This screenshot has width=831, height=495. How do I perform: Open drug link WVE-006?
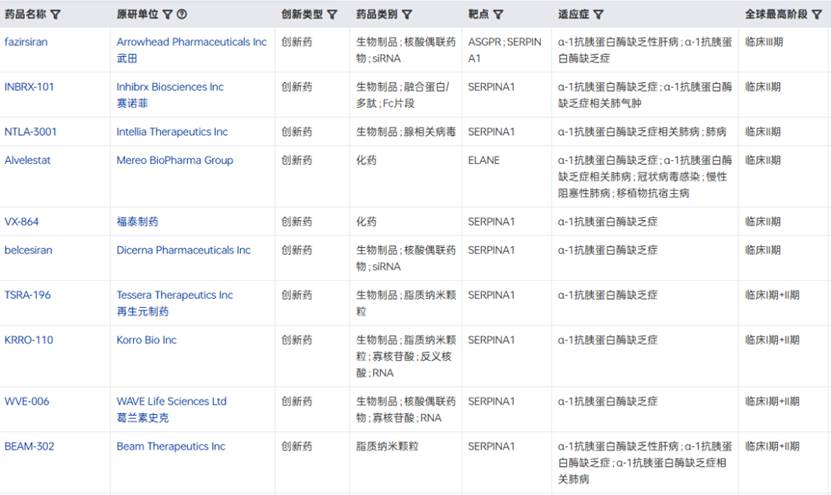click(26, 402)
